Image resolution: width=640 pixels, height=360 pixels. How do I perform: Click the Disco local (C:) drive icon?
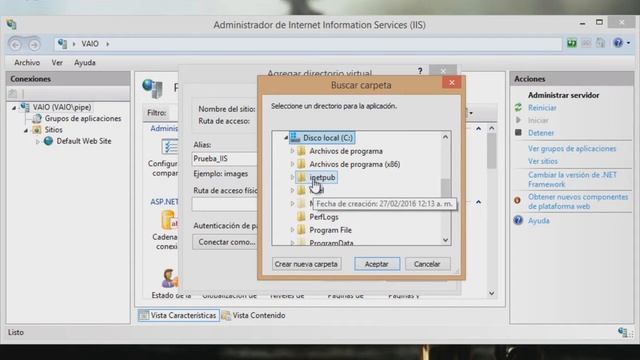[x=295, y=138]
